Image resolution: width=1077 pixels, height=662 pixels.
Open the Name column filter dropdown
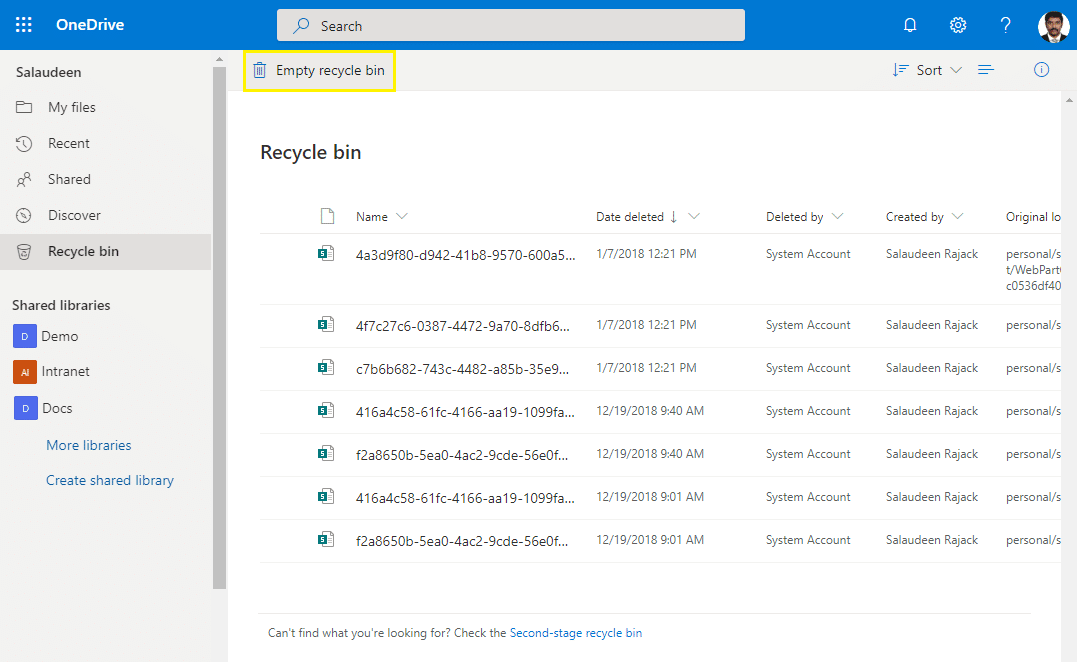point(402,216)
